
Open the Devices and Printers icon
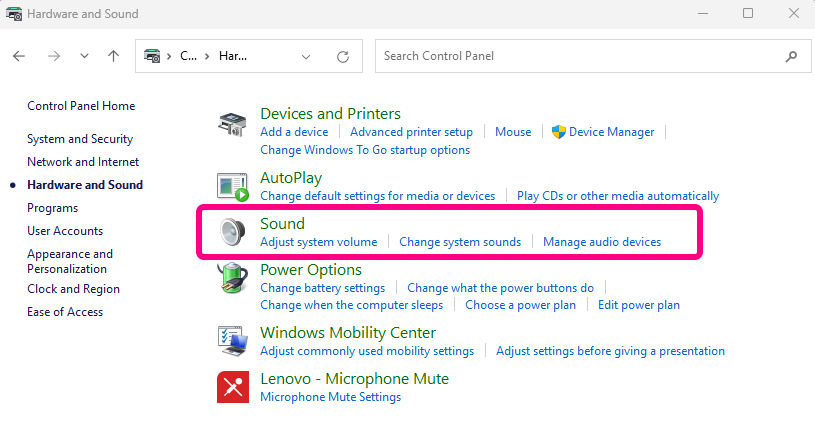[x=232, y=125]
